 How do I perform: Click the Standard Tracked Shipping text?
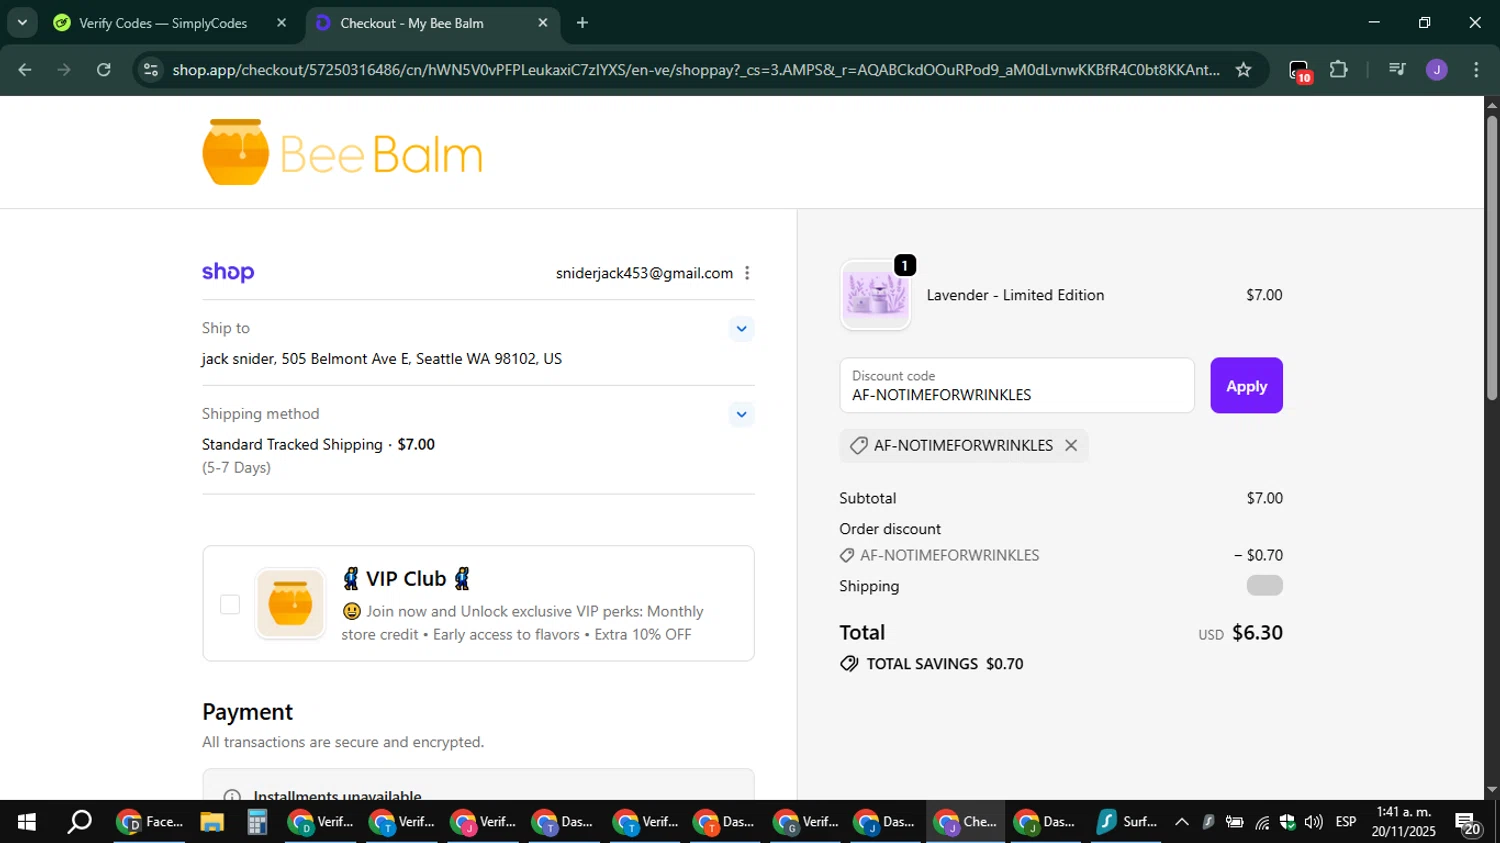click(x=292, y=444)
